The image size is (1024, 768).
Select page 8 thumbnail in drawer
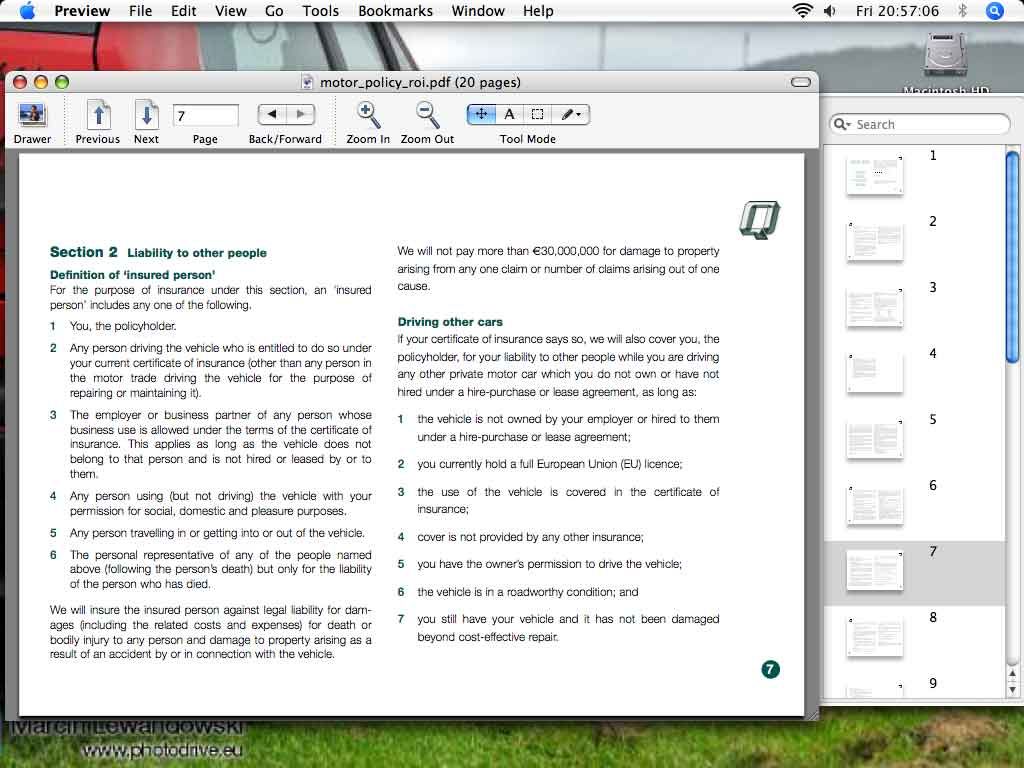[875, 636]
